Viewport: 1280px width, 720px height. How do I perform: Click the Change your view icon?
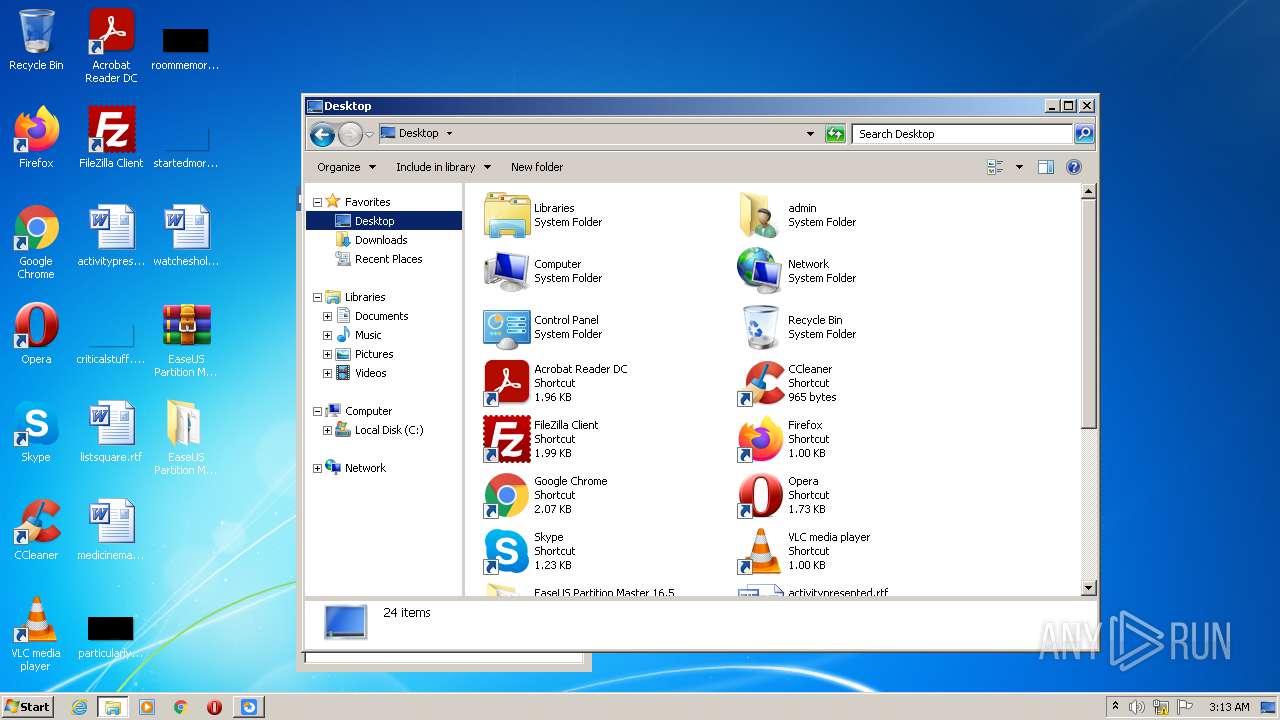point(995,167)
